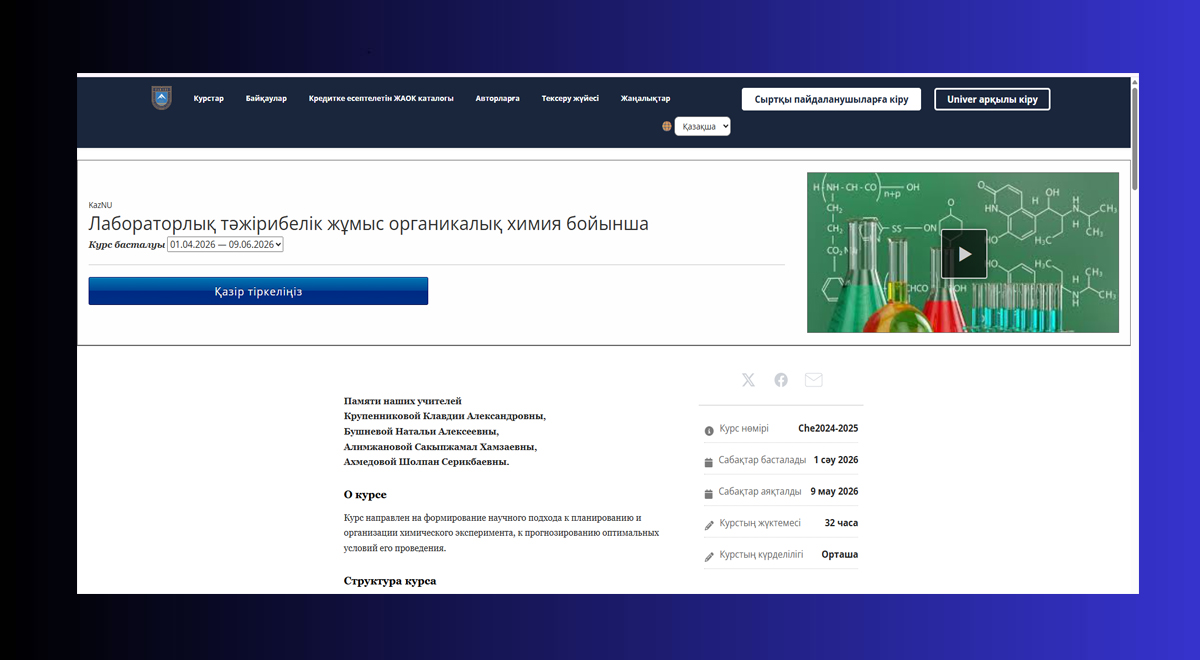Viewport: 1200px width, 660px height.
Task: Open Байқаулар menu item
Action: [266, 98]
